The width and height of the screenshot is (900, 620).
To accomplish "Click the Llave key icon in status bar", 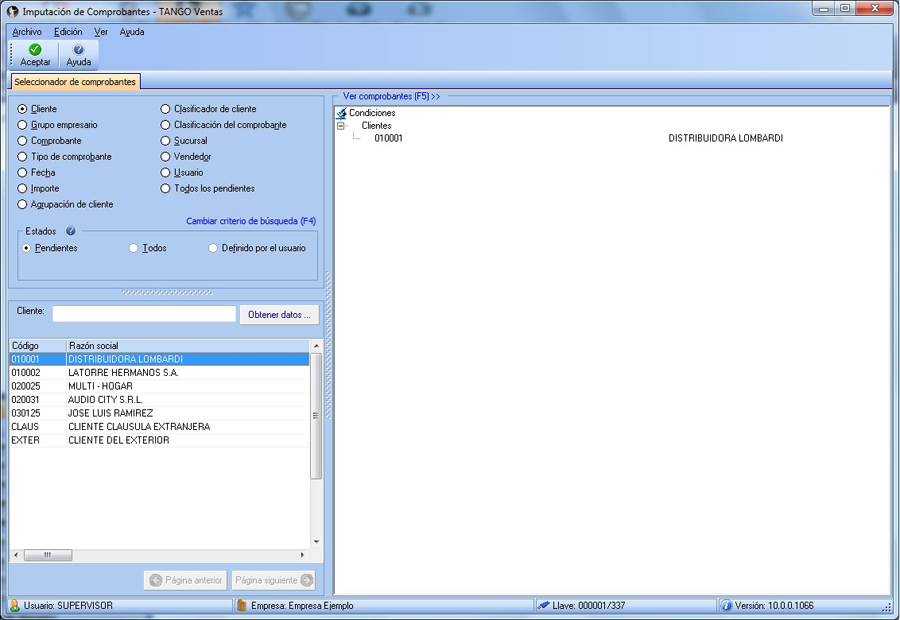I will (543, 606).
